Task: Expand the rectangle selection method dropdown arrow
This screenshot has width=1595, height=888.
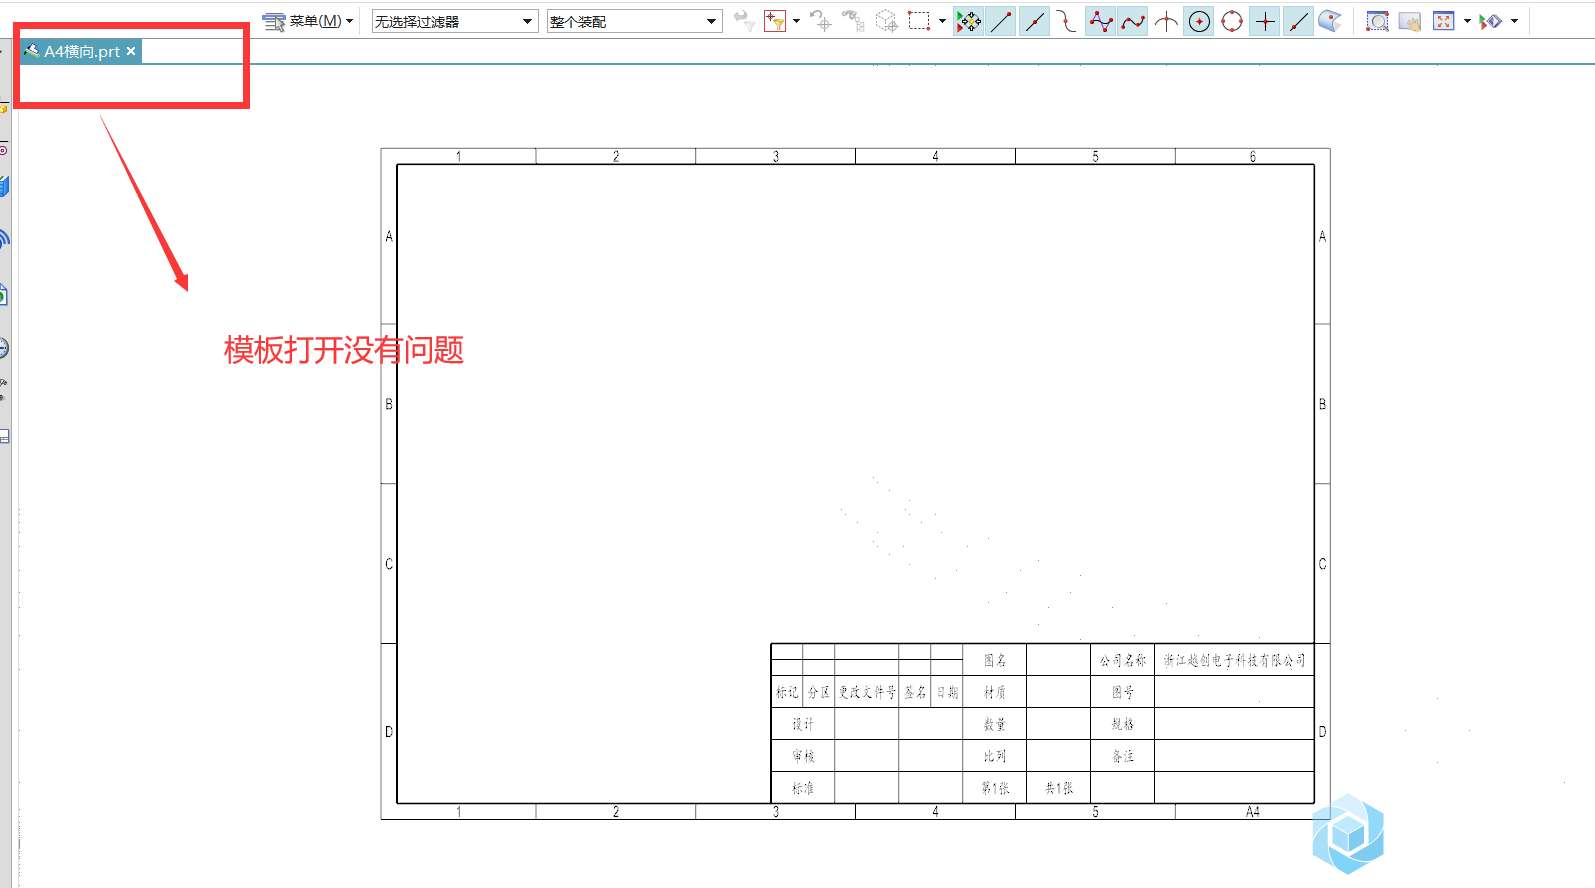Action: coord(942,21)
